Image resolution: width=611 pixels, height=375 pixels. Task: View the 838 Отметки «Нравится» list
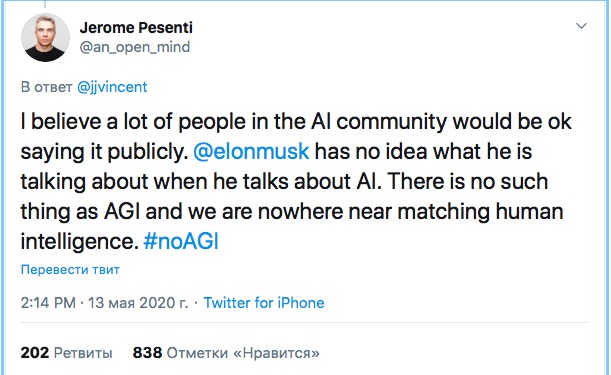226,353
